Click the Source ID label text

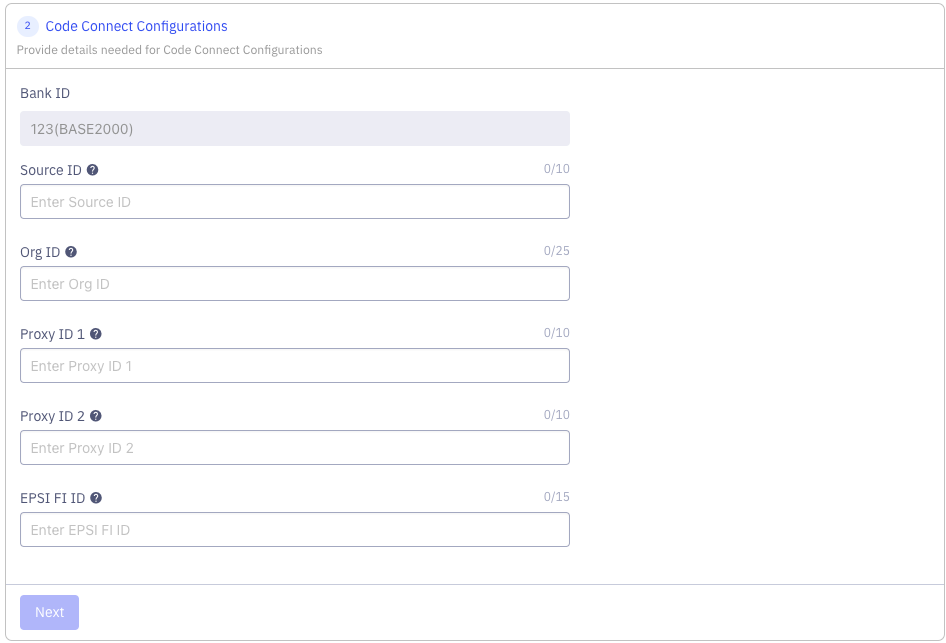tap(51, 171)
